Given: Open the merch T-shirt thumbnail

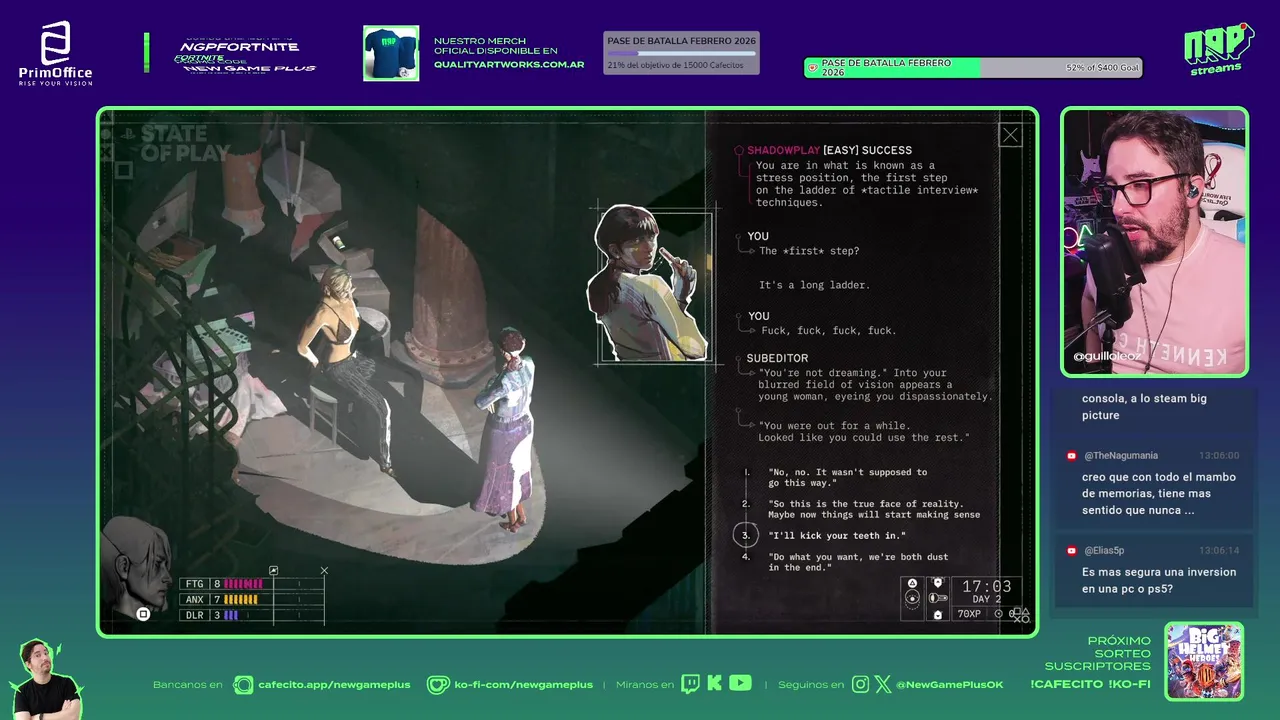Looking at the screenshot, I should pos(391,53).
